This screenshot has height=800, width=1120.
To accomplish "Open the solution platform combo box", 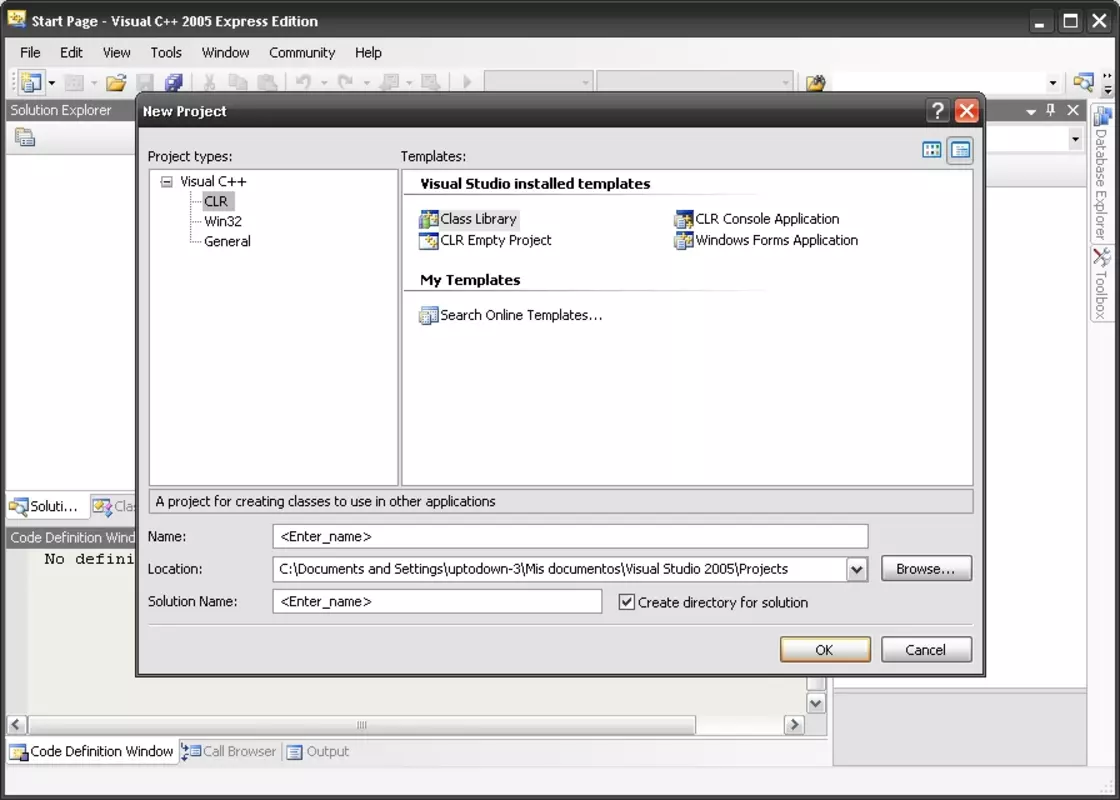I will 695,83.
